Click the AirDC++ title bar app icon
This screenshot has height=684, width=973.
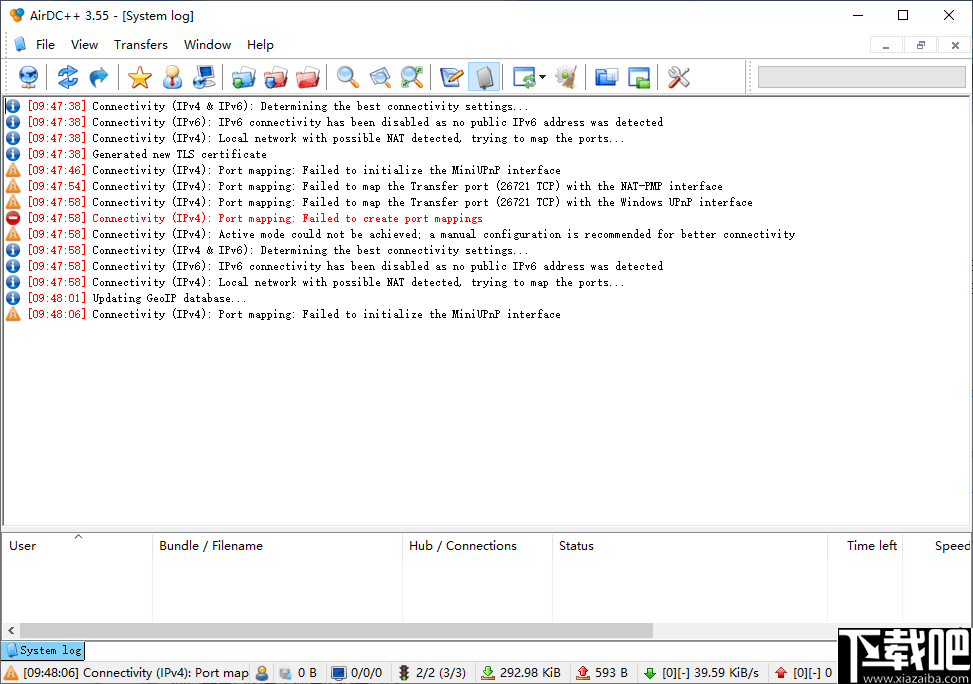click(17, 15)
